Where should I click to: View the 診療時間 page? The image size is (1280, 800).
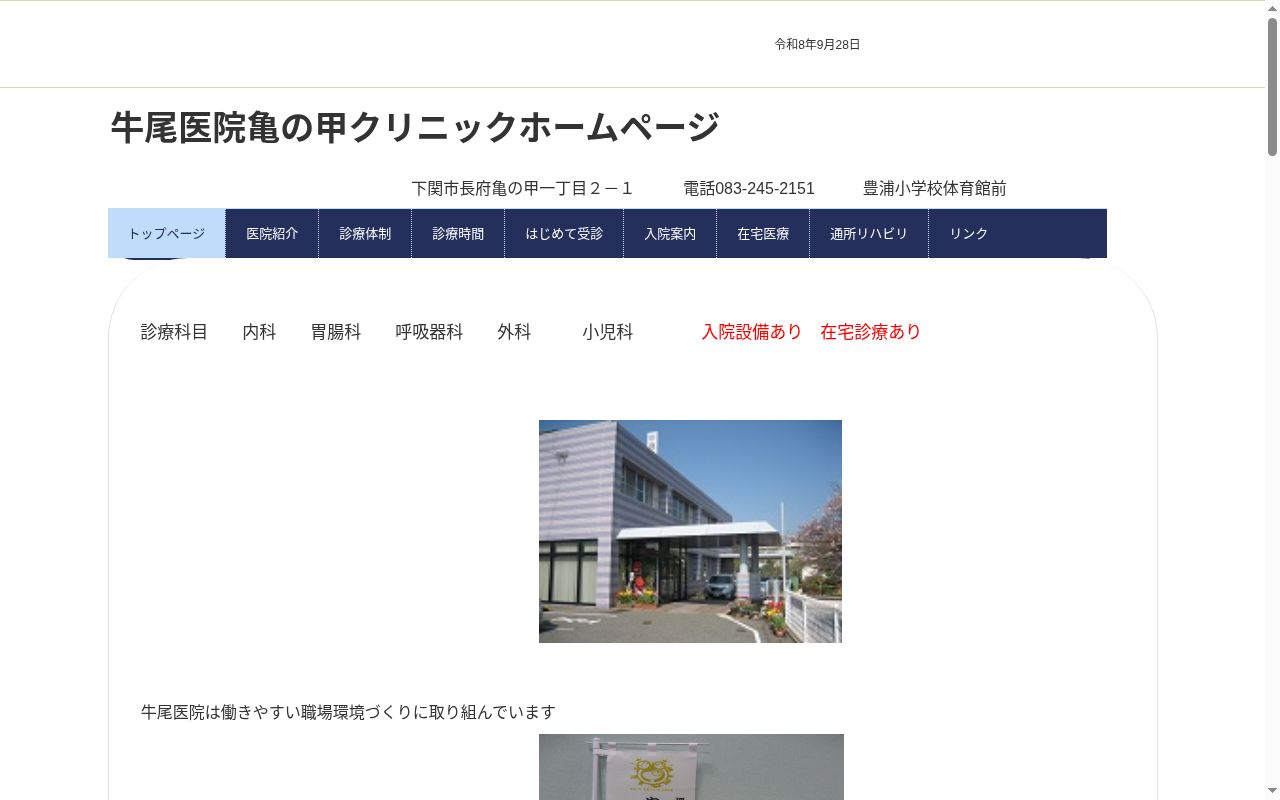(x=458, y=233)
